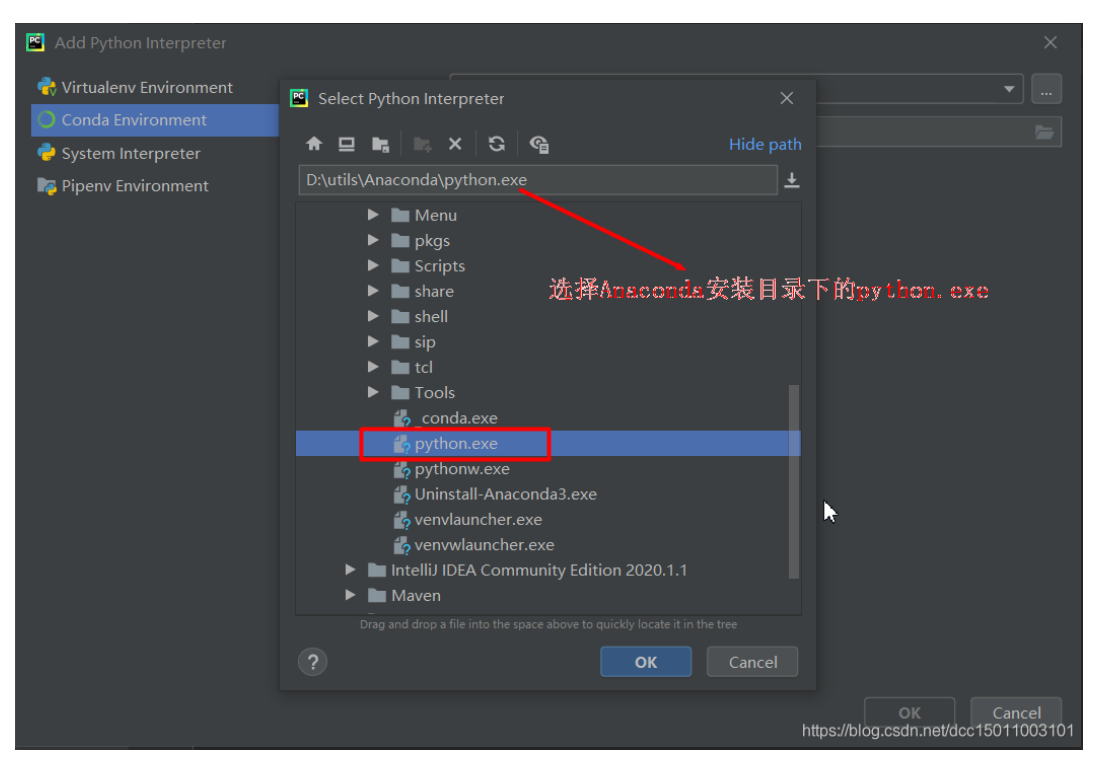1100x775 pixels.
Task: Expand IntelliJ IDEA Community Edition folder
Action: click(350, 570)
